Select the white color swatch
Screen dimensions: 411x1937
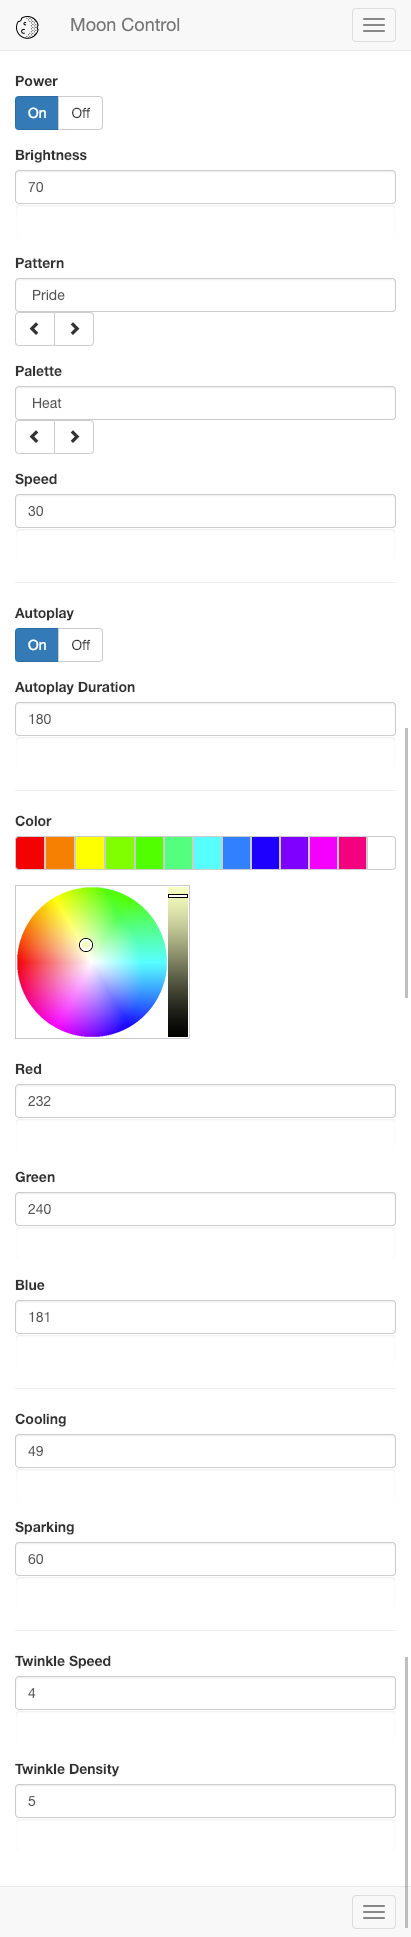tap(381, 853)
